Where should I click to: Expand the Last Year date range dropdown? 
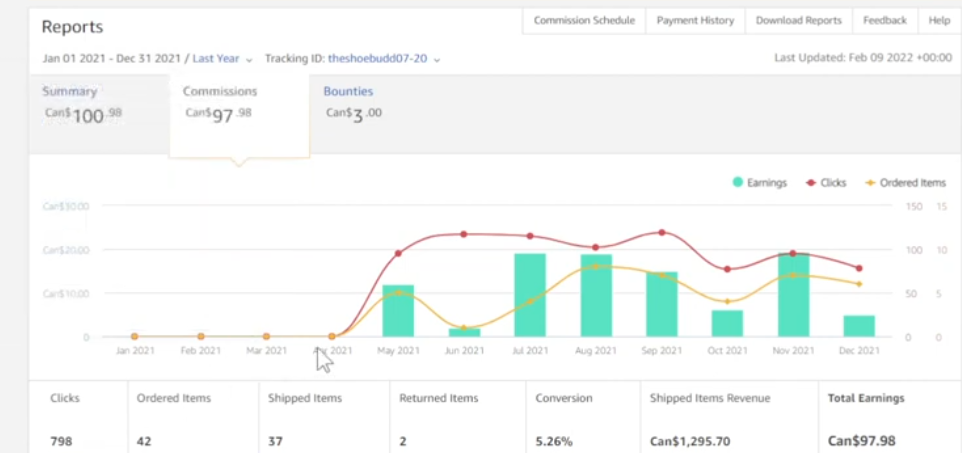(x=249, y=60)
